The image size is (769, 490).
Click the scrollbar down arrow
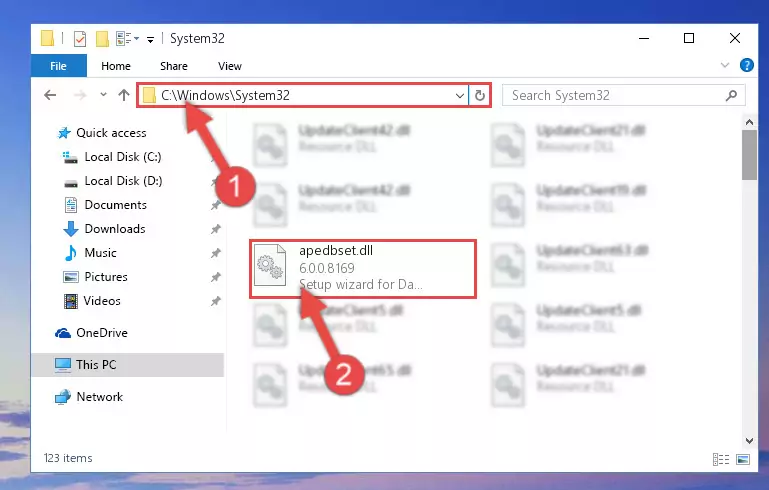point(749,440)
